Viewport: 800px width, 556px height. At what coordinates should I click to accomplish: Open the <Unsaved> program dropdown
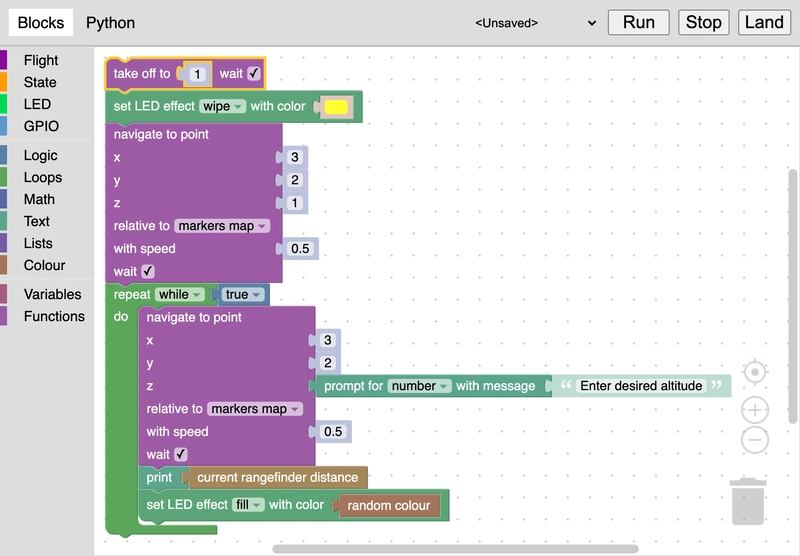point(535,22)
